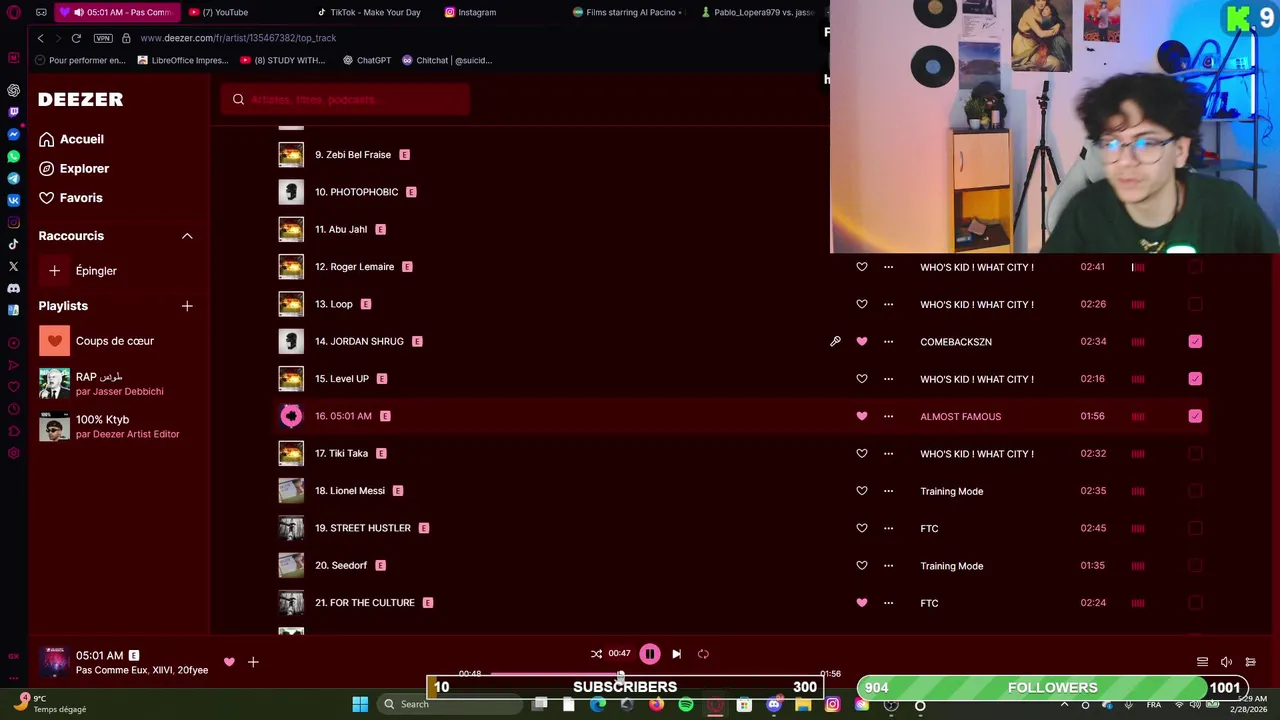The width and height of the screenshot is (1280, 720).
Task: Unlike the track JORDAN SHRUG
Action: [862, 341]
